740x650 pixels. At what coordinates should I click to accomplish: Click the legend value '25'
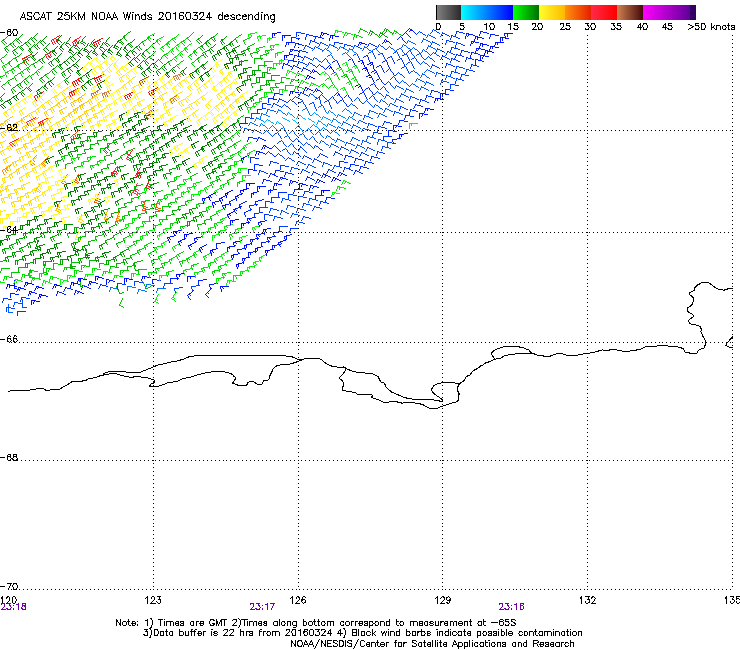tap(565, 27)
